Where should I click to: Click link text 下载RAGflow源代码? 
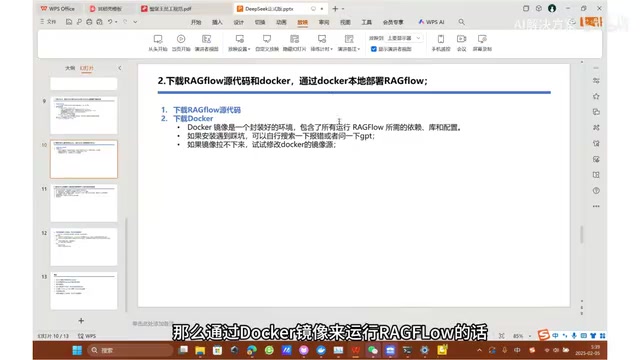coord(207,110)
